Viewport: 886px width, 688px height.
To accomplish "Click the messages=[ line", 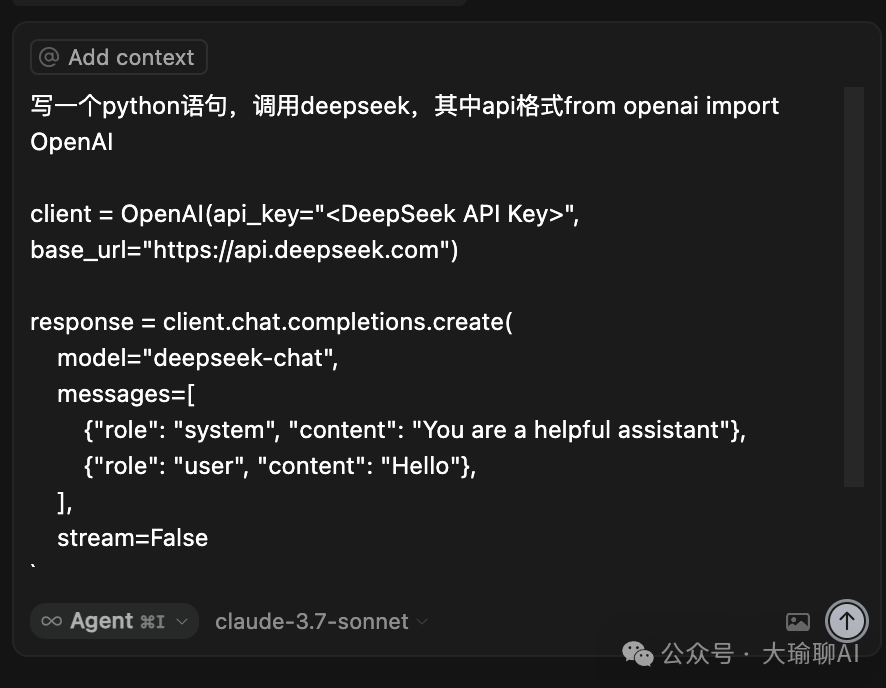I will click(126, 394).
